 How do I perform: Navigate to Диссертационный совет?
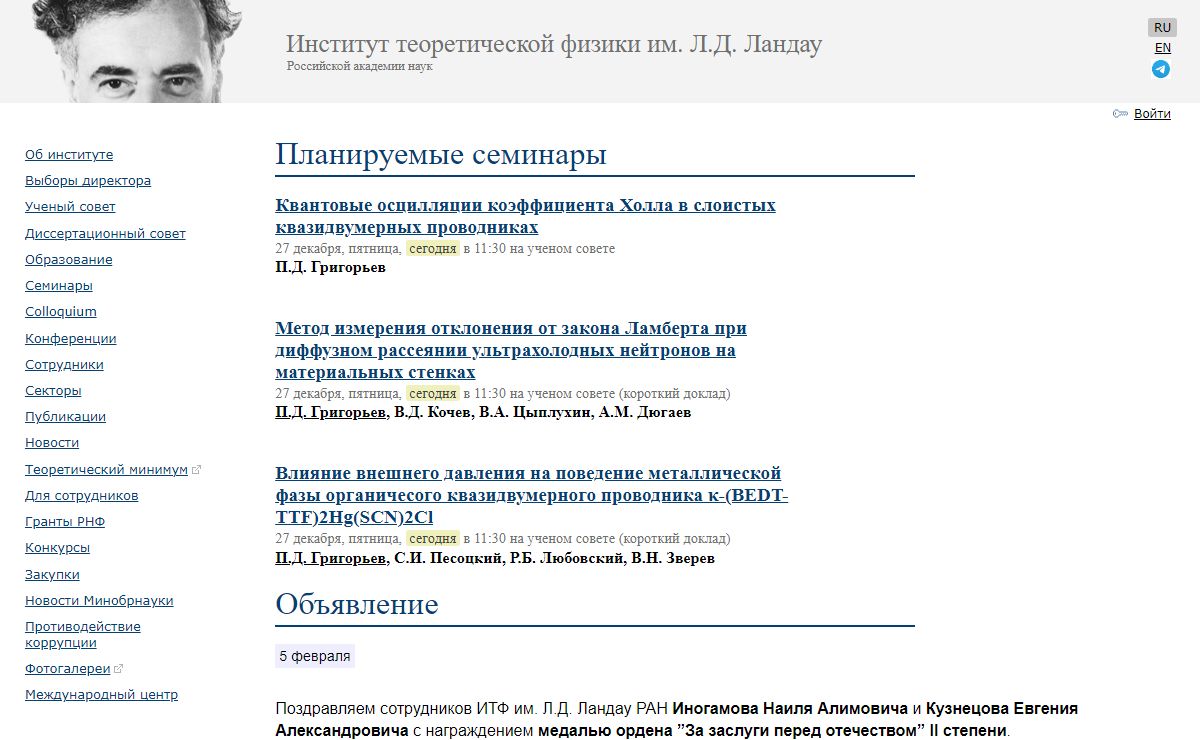click(105, 234)
